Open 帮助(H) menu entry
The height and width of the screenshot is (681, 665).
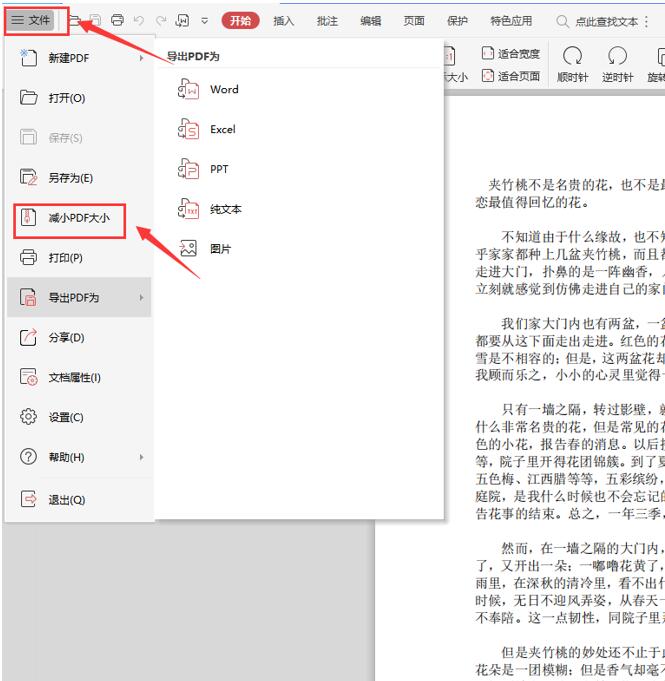pyautogui.click(x=79, y=457)
